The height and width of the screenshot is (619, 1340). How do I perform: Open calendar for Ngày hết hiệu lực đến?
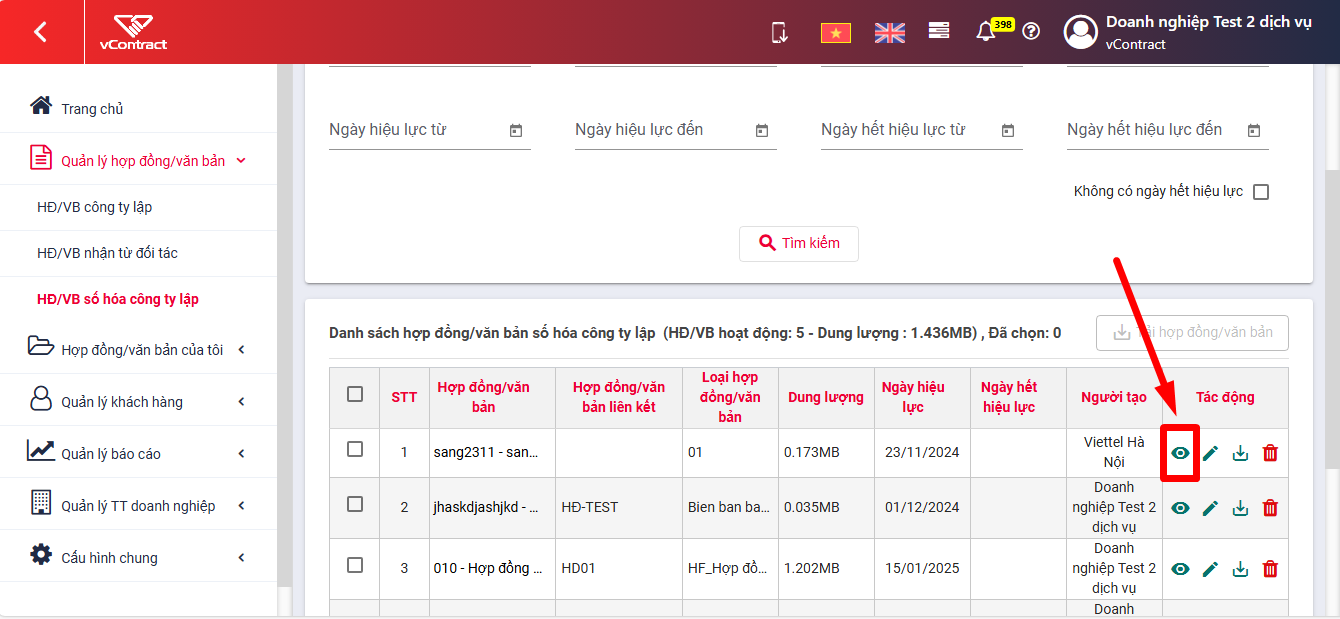tap(1254, 130)
